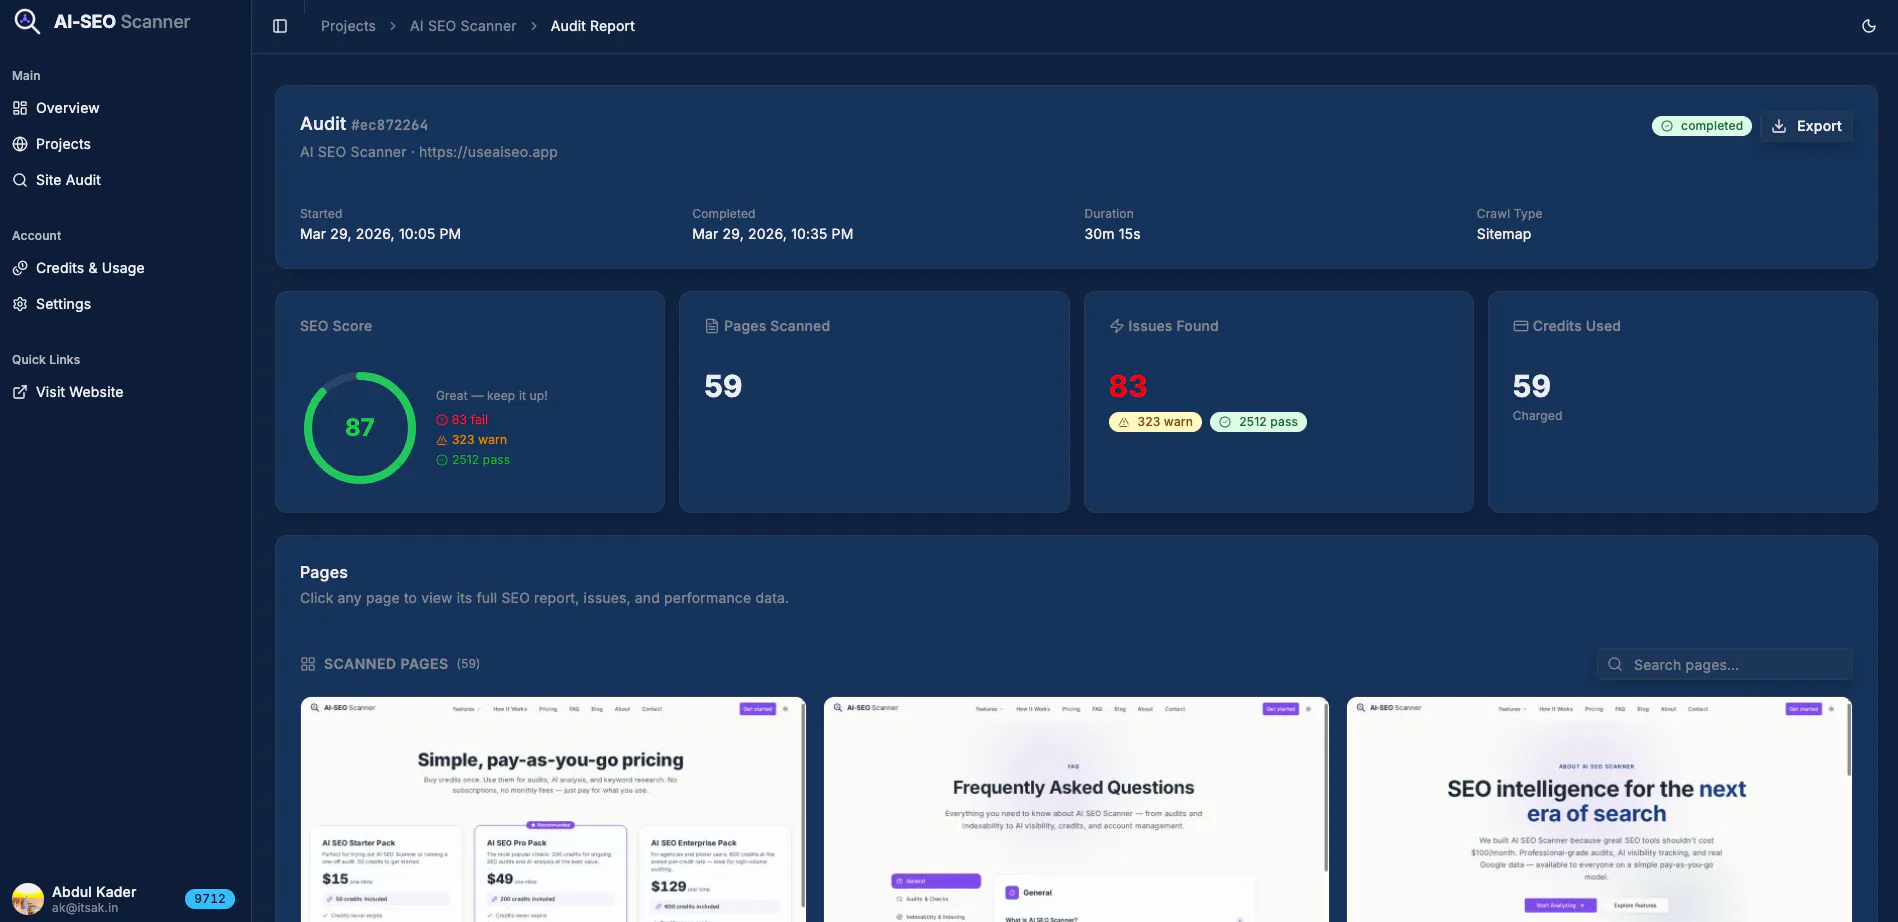
Task: Click the 2512 pass line in SEO Score
Action: point(473,460)
